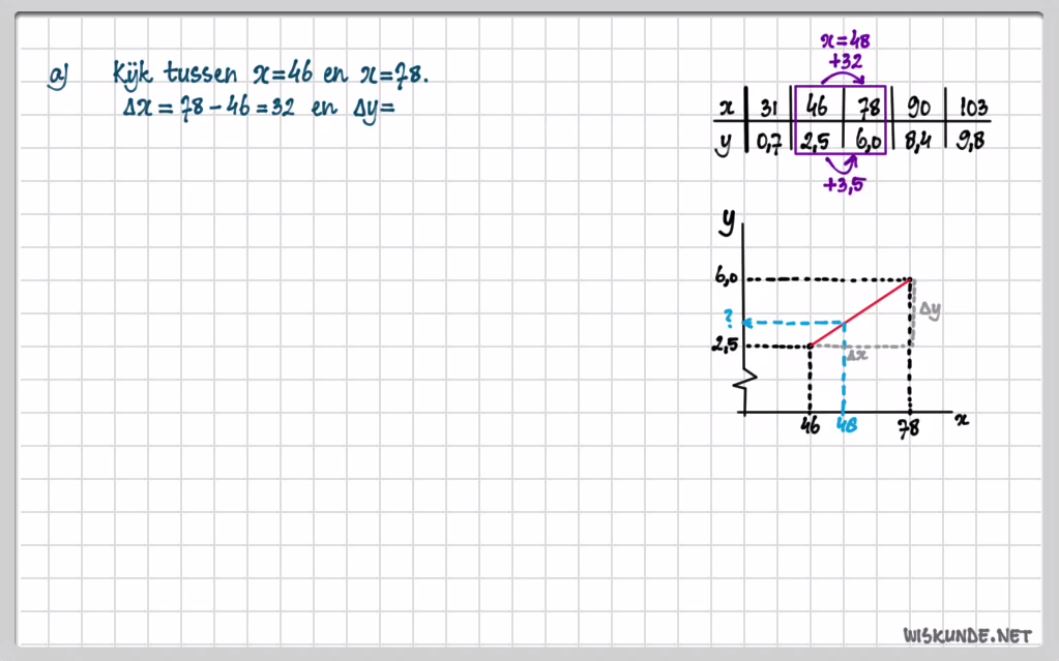Click the purple +3,5 label below table
The image size is (1059, 661).
843,184
